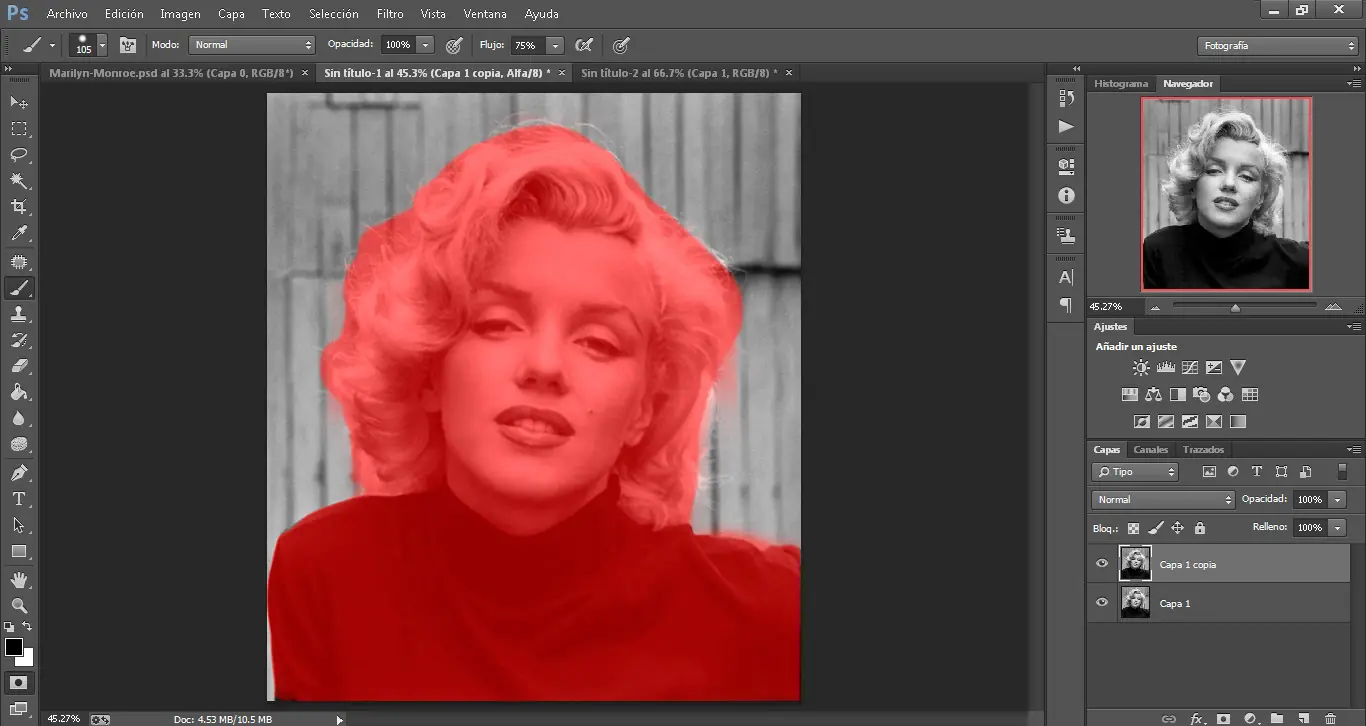Switch to the Trazados tab
The image size is (1366, 726).
click(1203, 450)
